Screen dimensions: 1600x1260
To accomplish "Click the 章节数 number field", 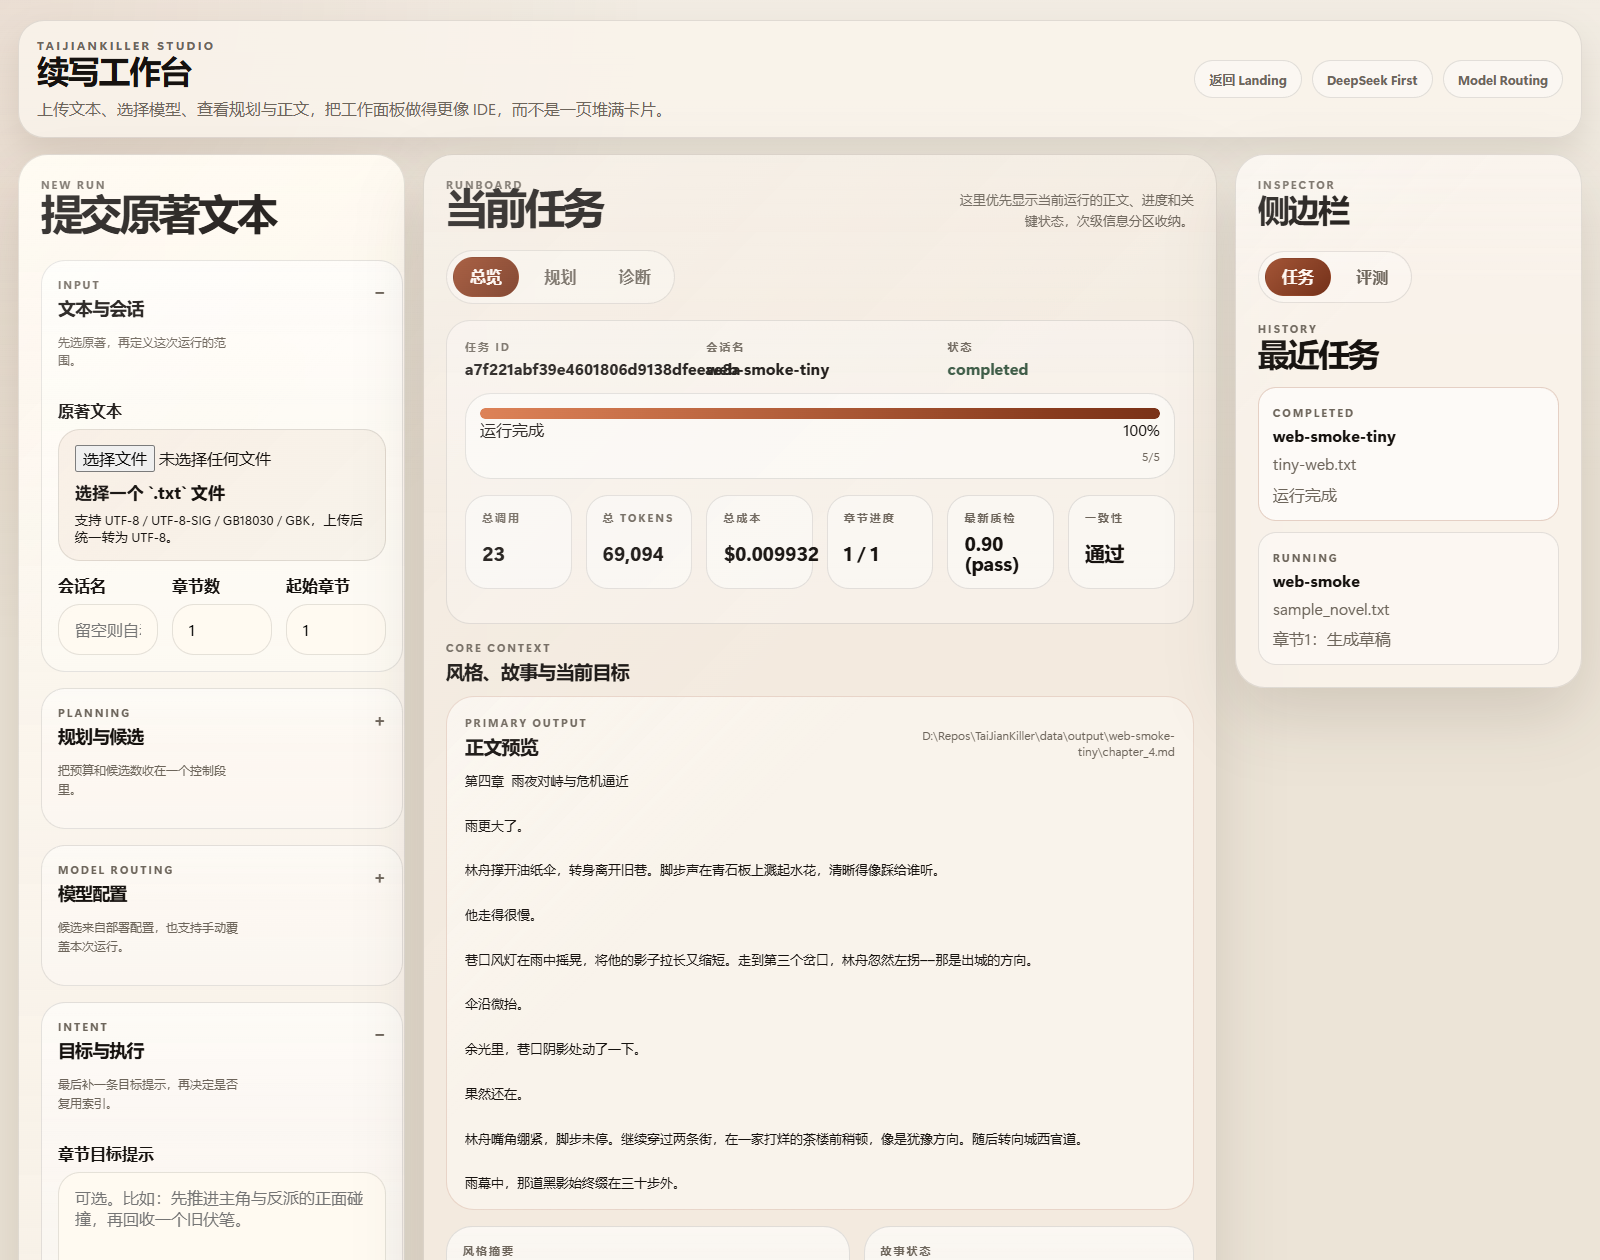I will (221, 629).
